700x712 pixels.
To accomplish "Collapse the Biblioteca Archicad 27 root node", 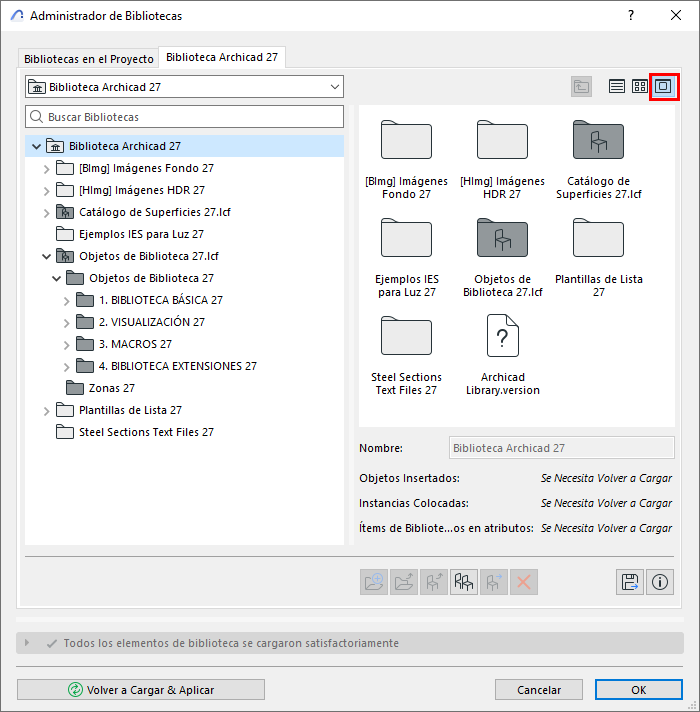I will [36, 147].
